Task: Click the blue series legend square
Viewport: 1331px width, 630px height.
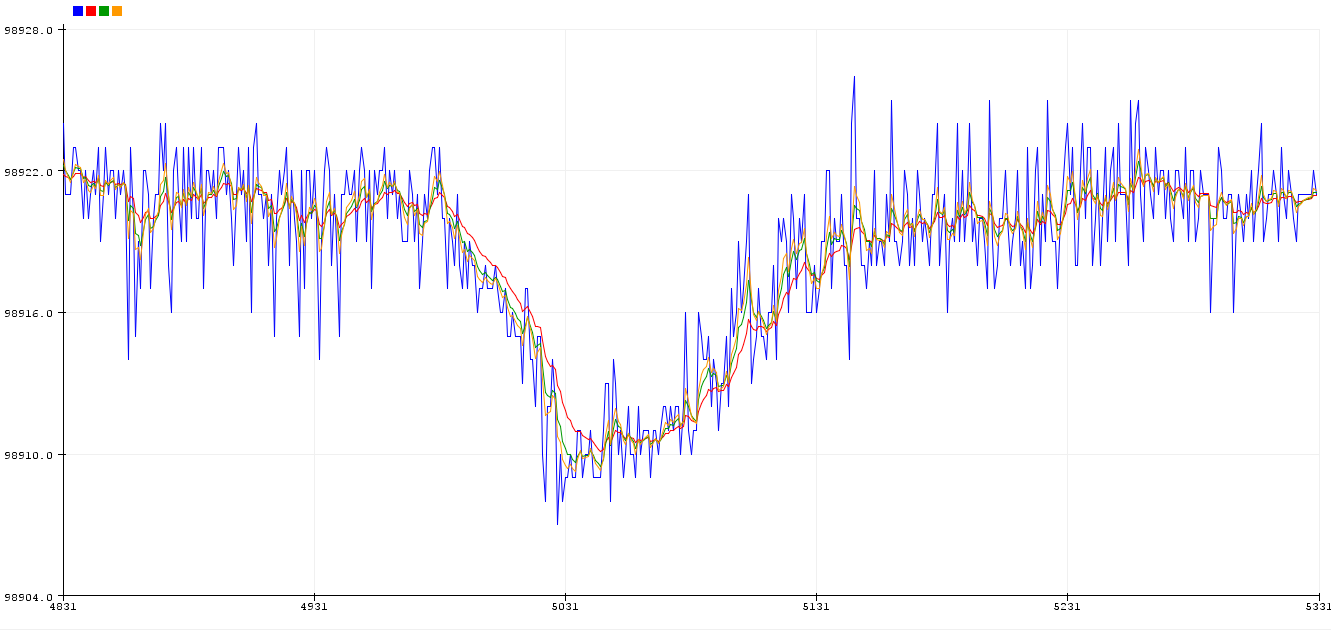Action: [78, 11]
